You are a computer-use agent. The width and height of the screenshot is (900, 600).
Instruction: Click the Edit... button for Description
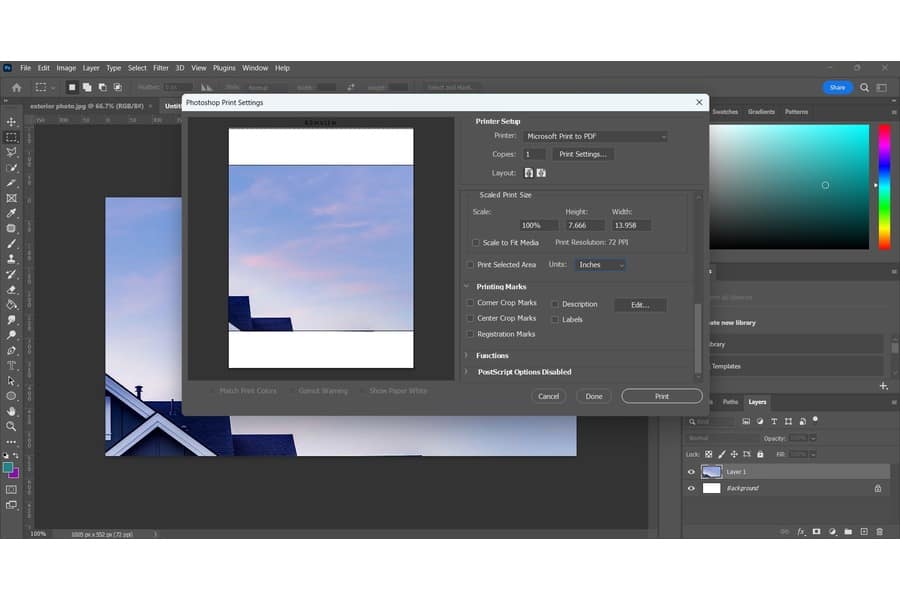[640, 305]
